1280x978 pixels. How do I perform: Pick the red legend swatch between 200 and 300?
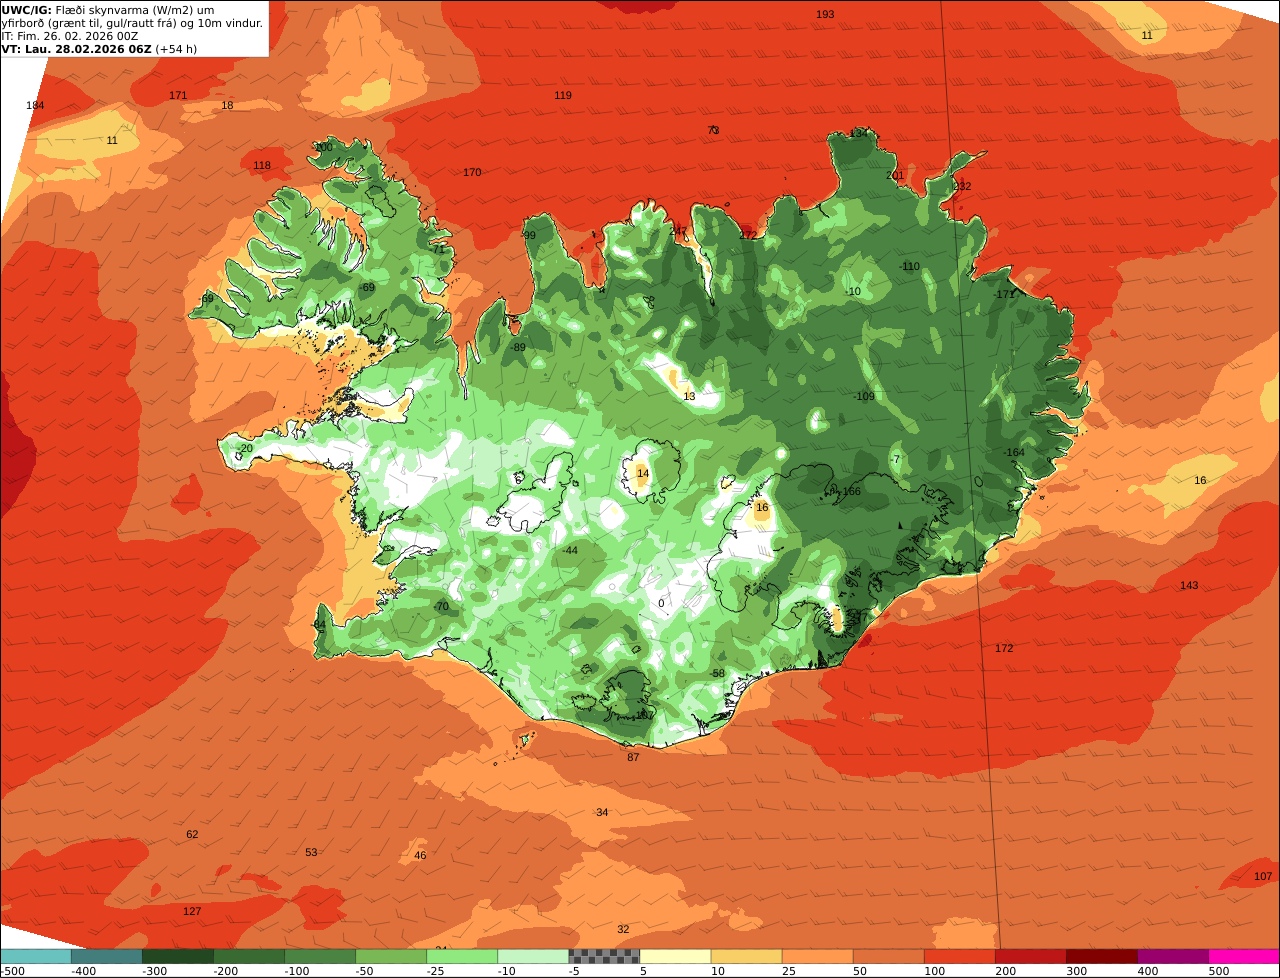click(x=1030, y=956)
